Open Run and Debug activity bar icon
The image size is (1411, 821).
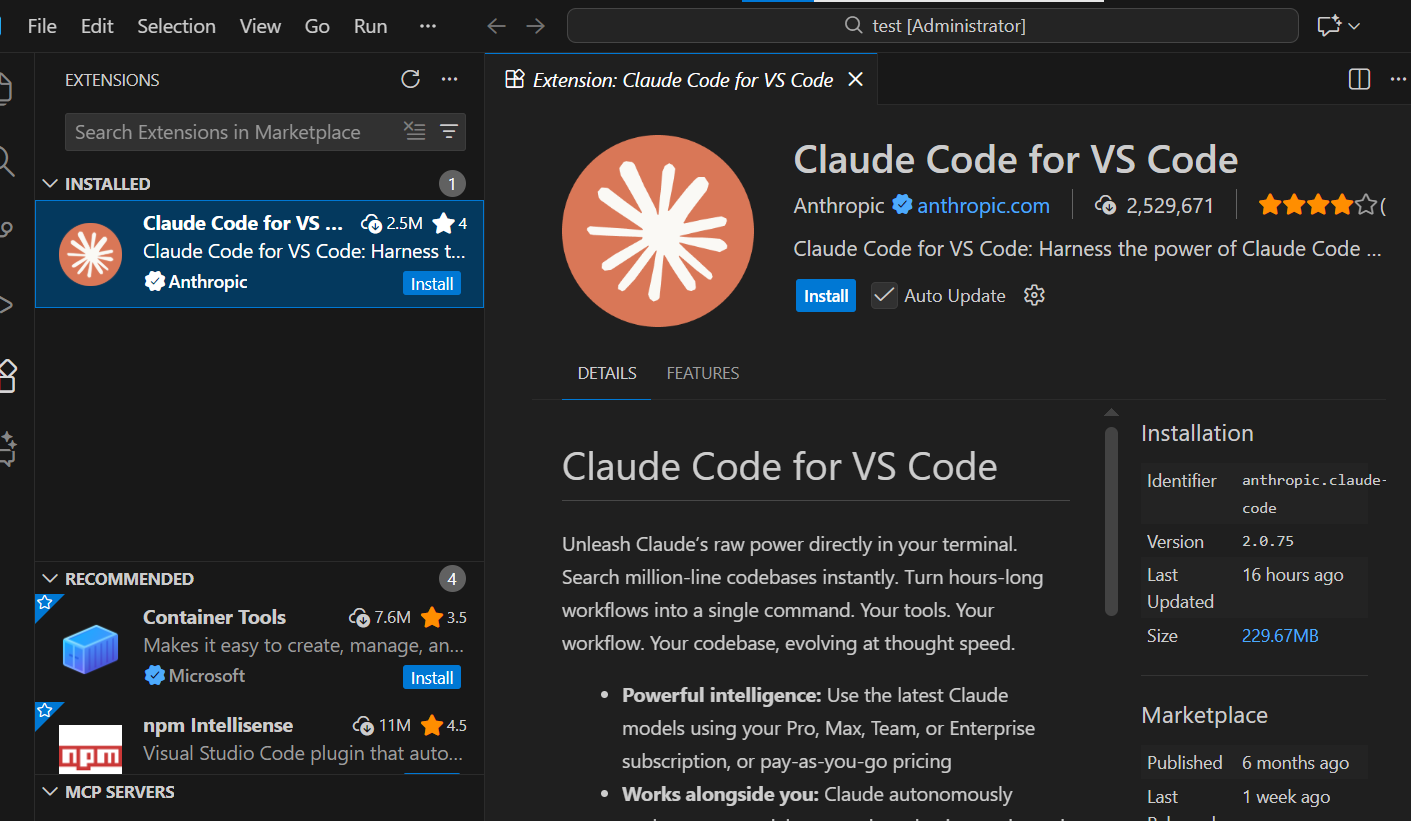(x=6, y=304)
